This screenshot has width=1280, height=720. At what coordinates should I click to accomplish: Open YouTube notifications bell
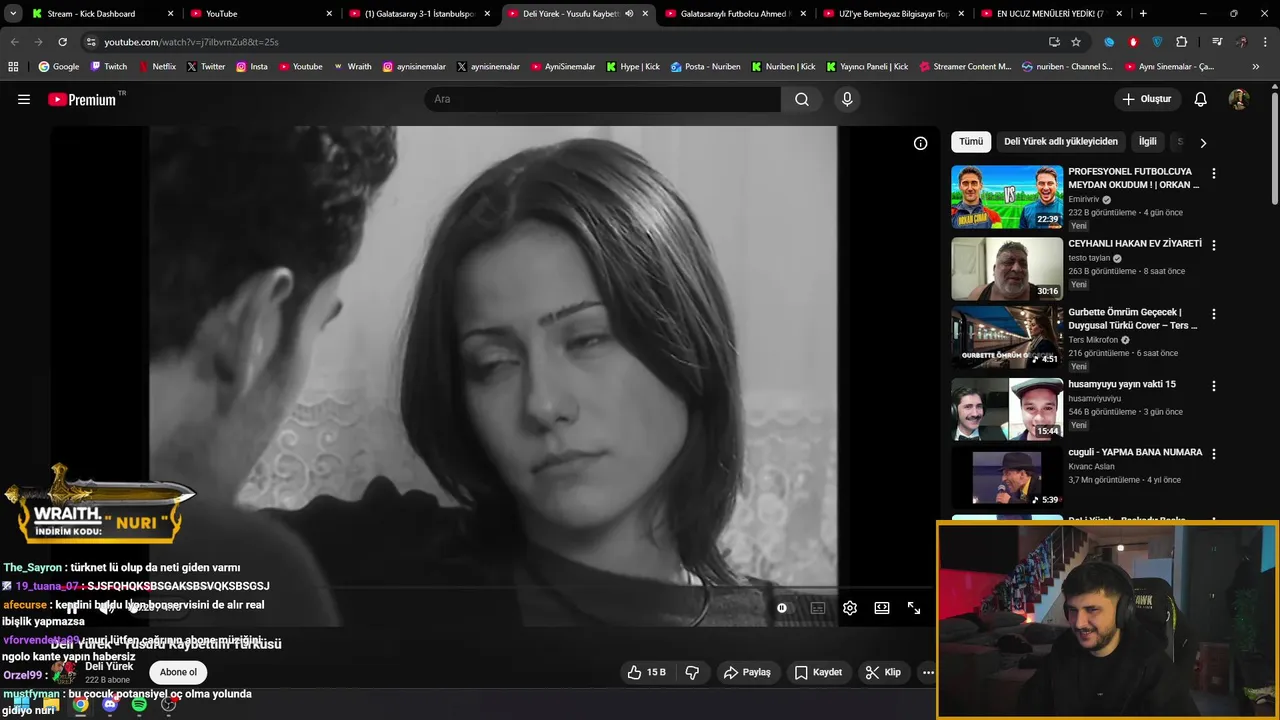[1201, 99]
